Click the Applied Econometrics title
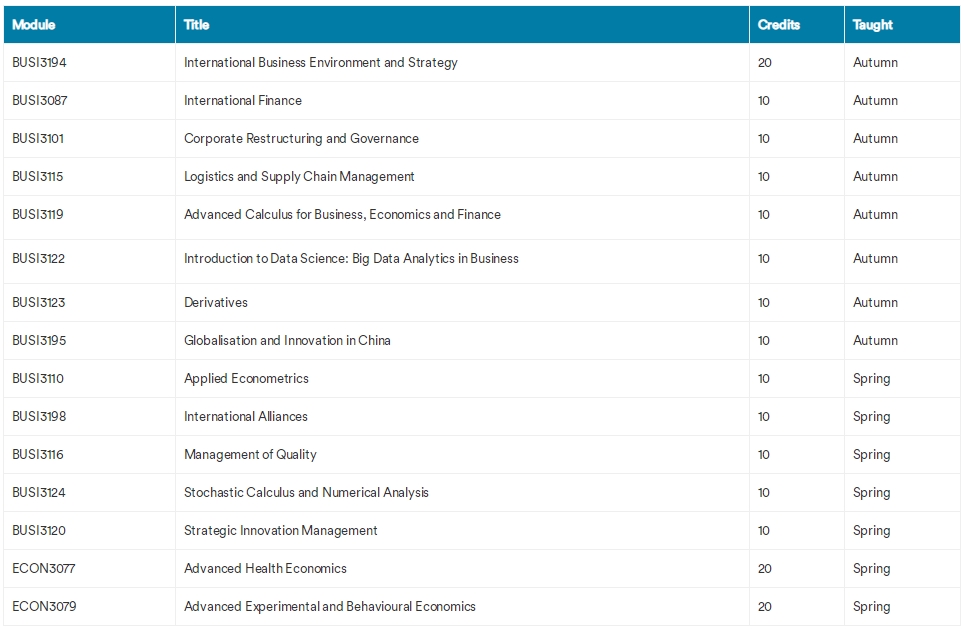 click(x=246, y=379)
